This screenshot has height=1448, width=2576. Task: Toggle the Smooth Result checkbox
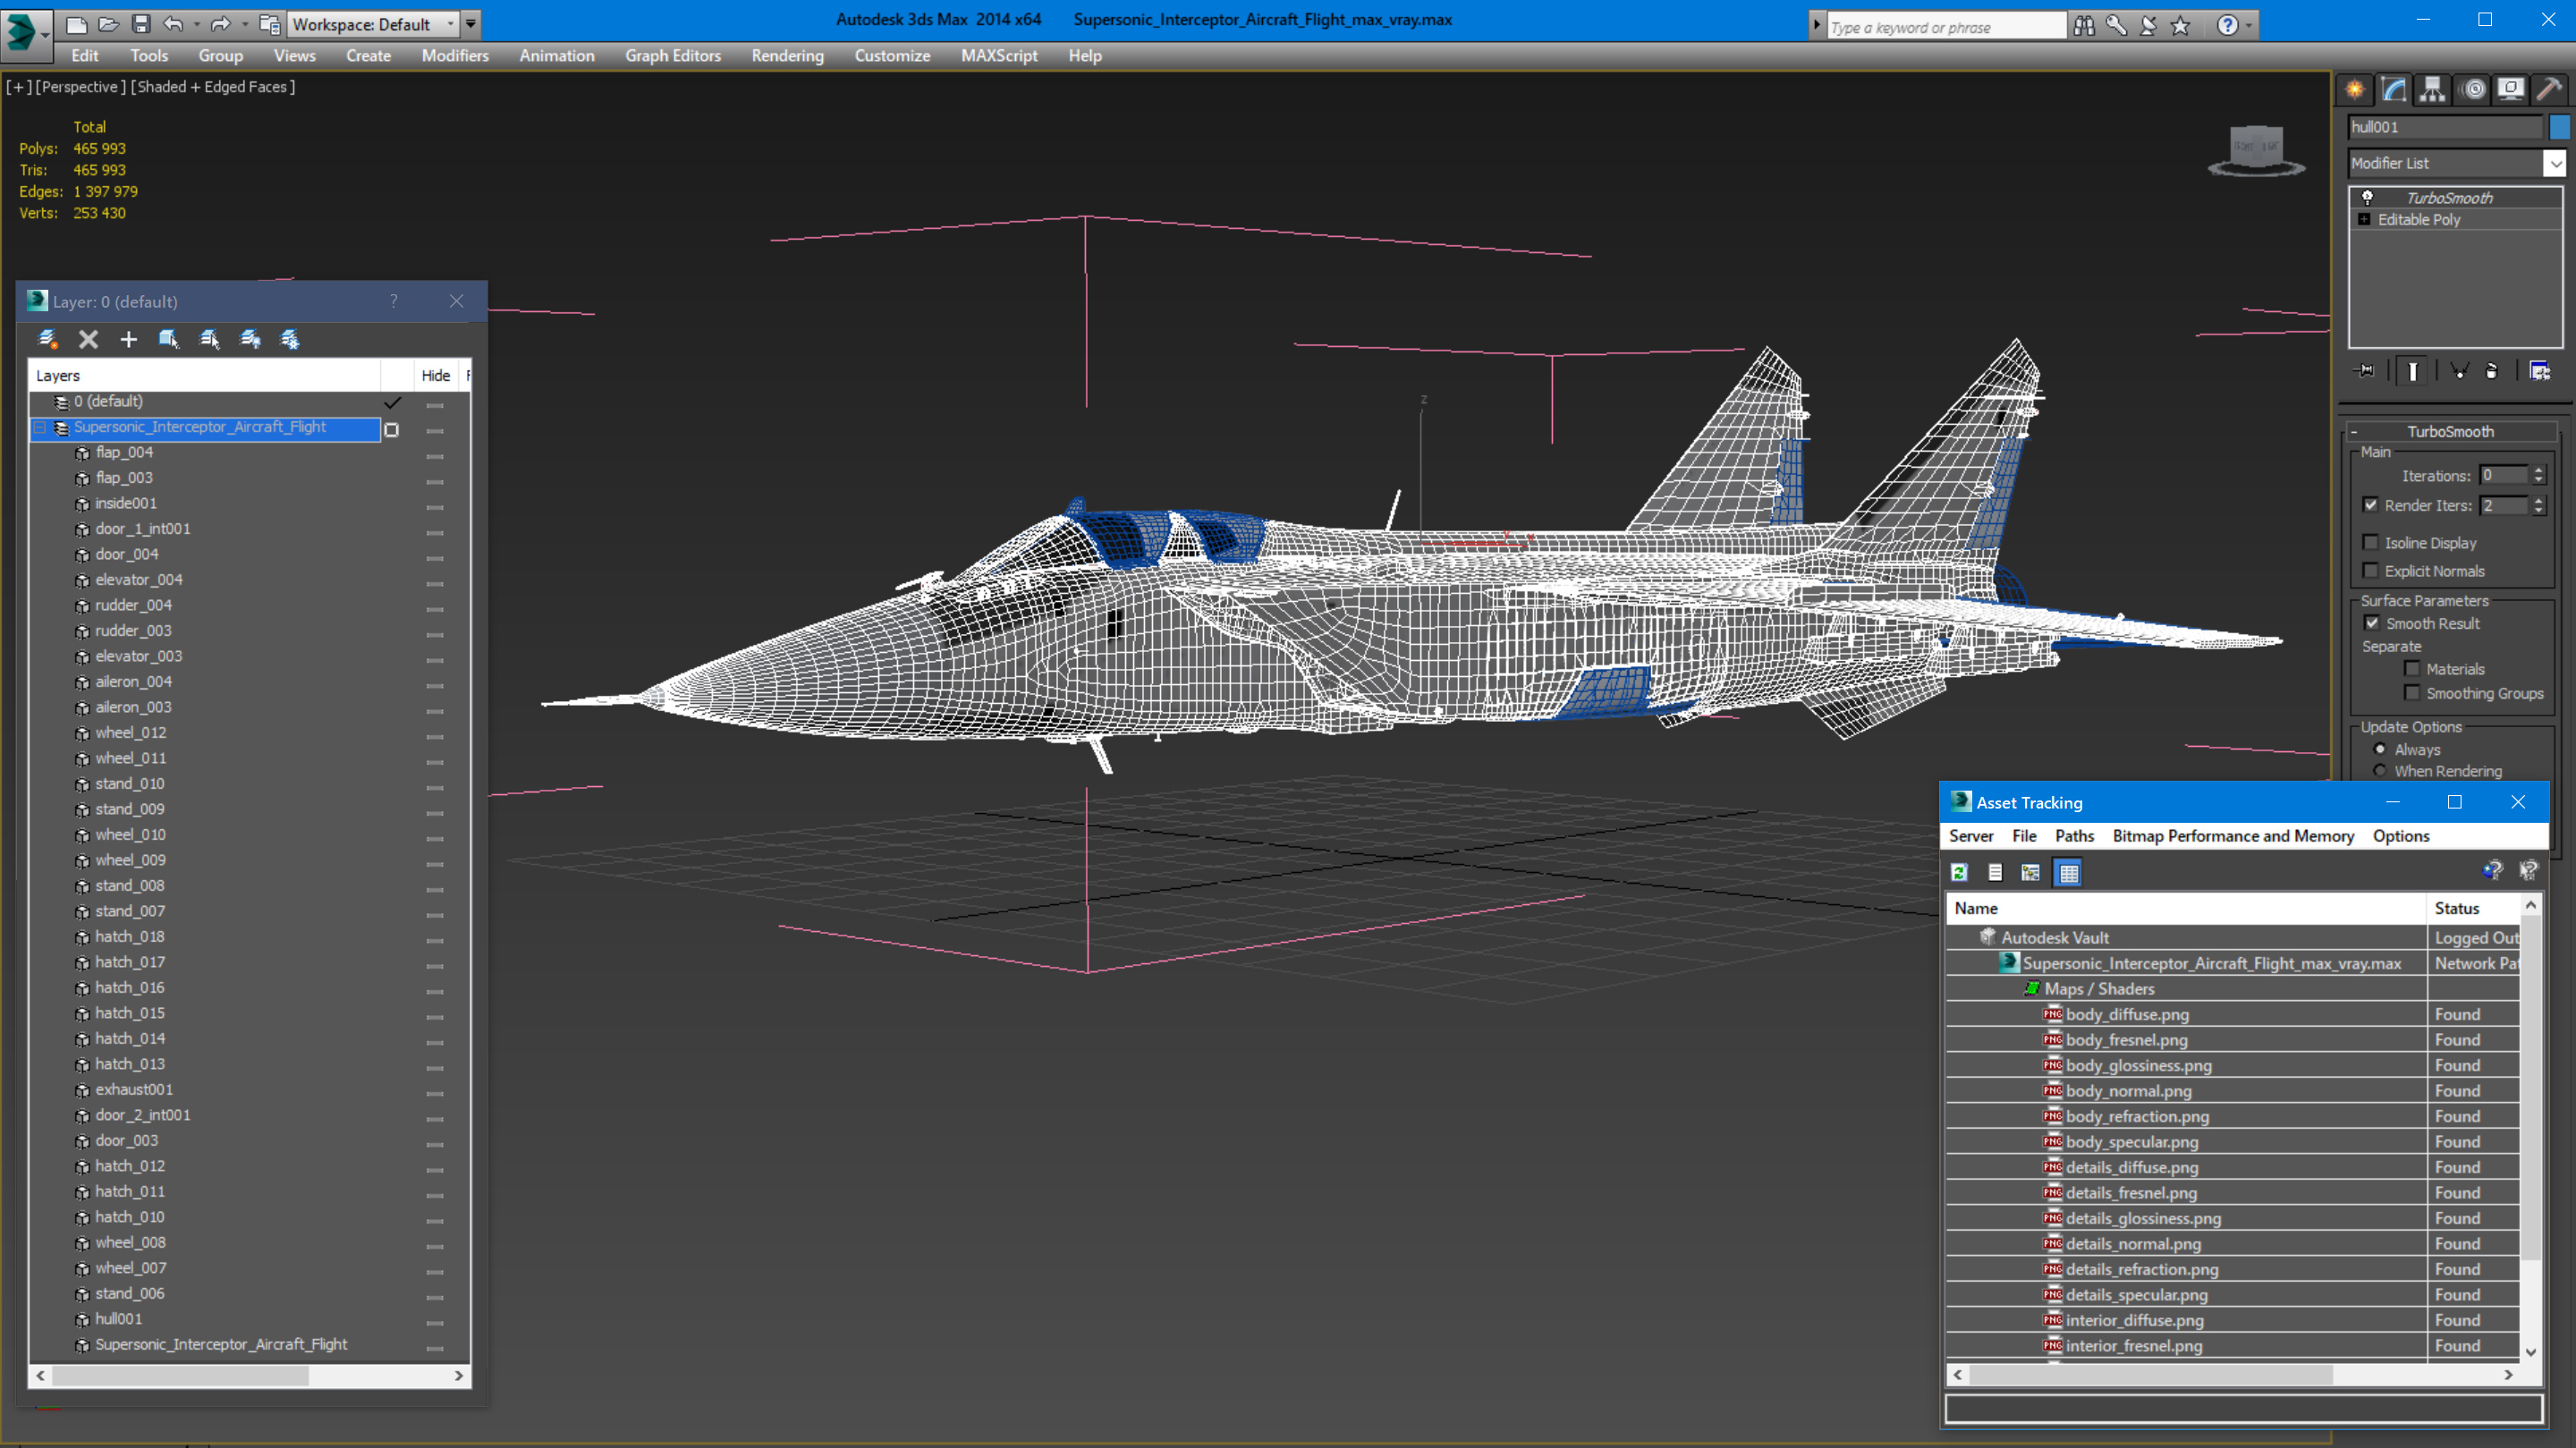click(2371, 623)
